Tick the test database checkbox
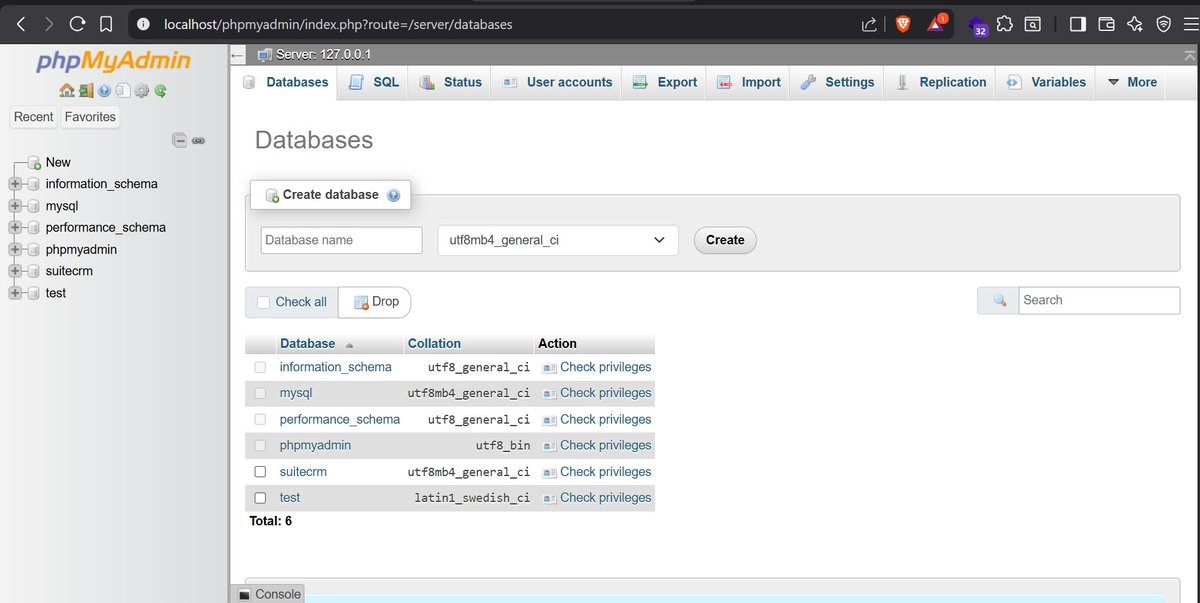The width and height of the screenshot is (1200, 603). pyautogui.click(x=260, y=498)
